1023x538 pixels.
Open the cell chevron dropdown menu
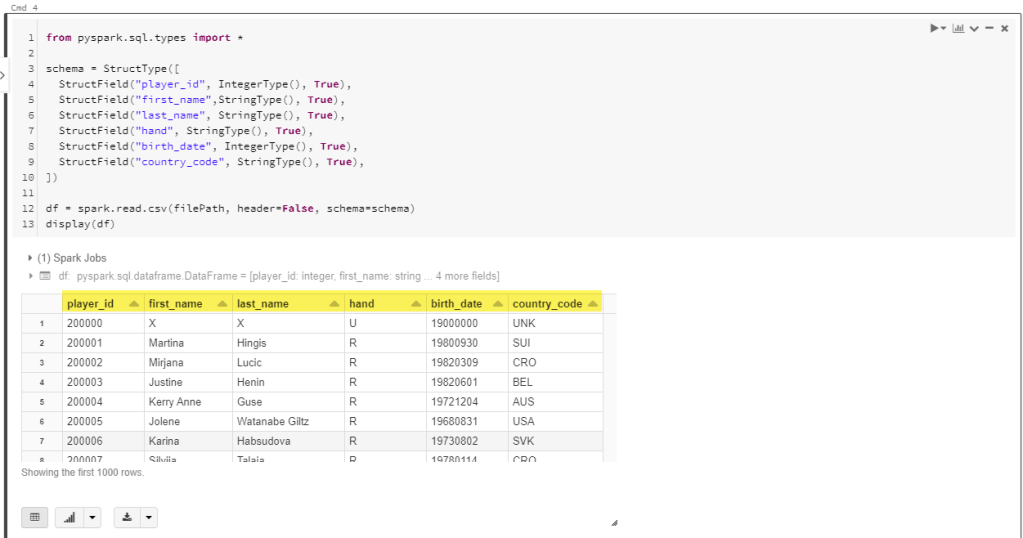[974, 29]
